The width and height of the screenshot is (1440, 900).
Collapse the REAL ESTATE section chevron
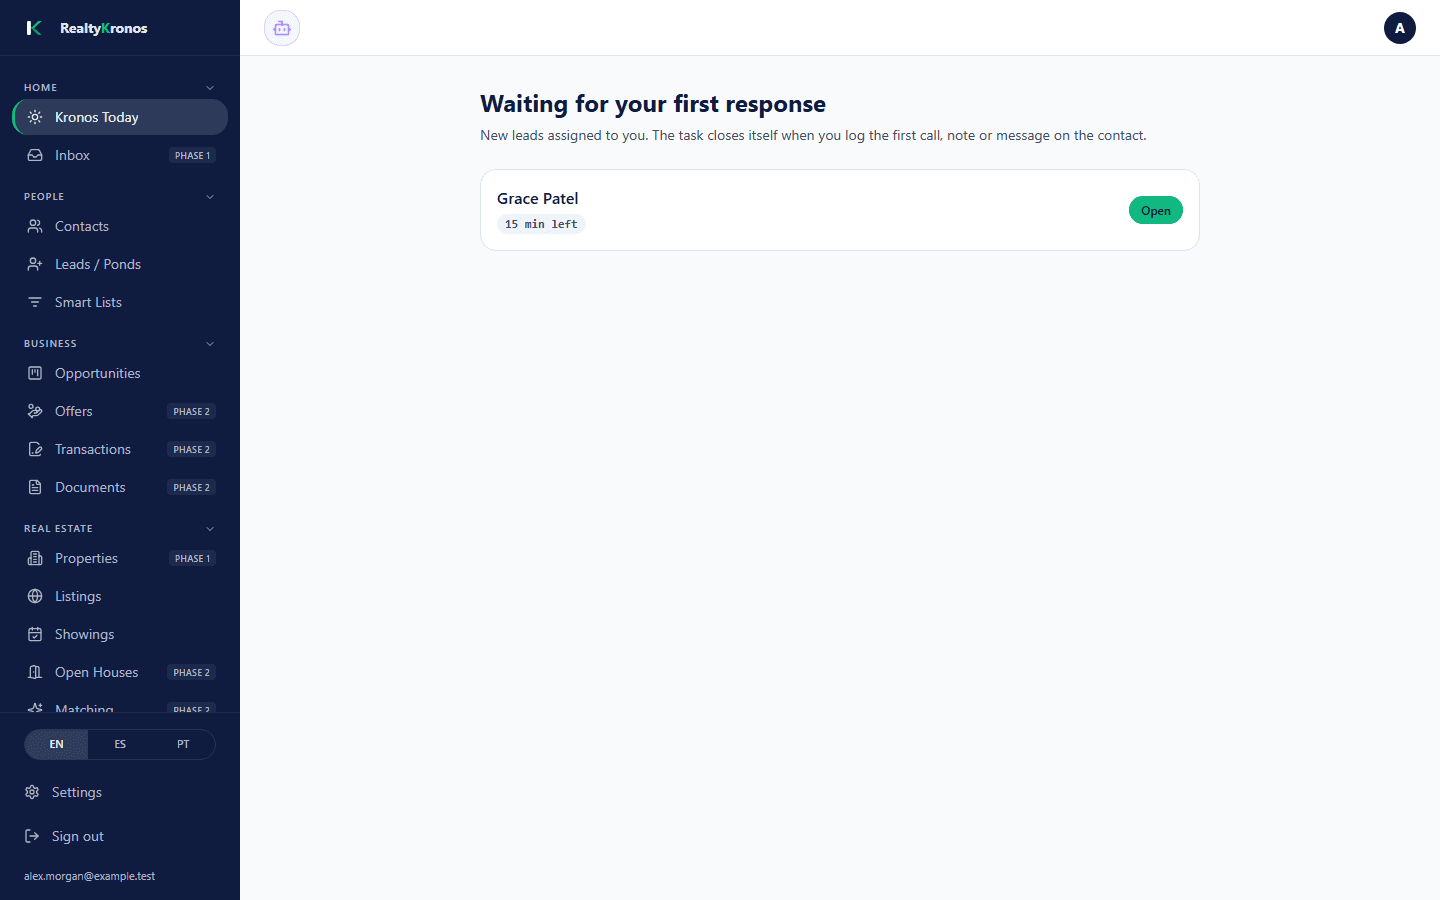(x=210, y=529)
